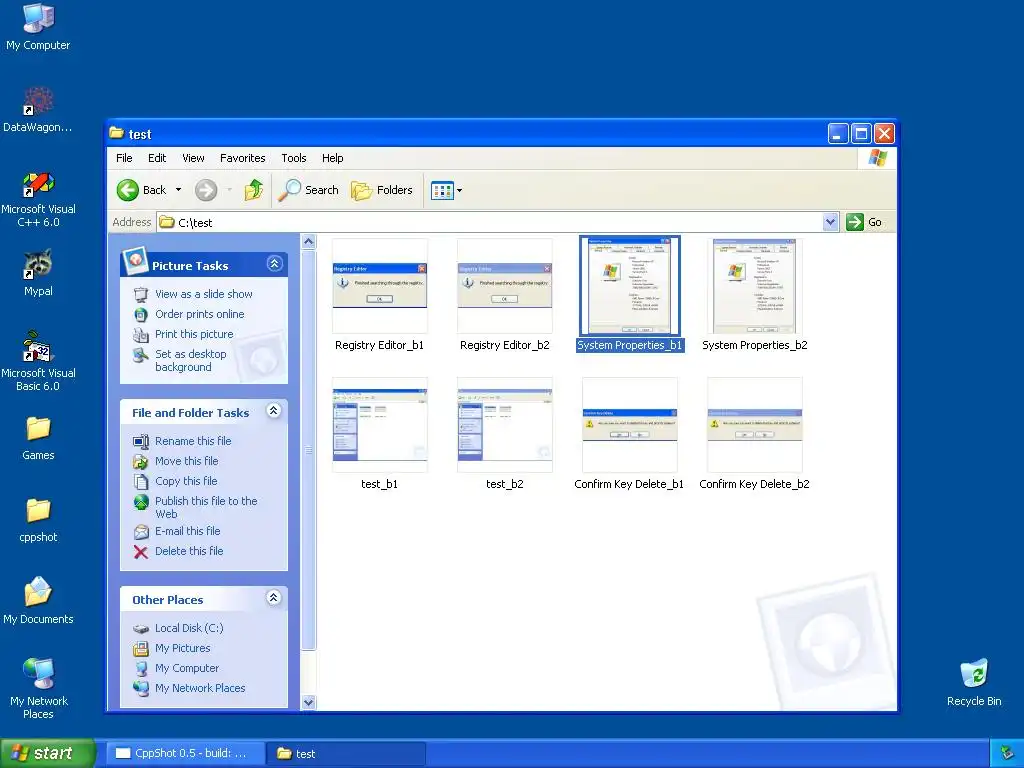Click the red X Delete this file icon
This screenshot has height=768, width=1024.
point(140,552)
